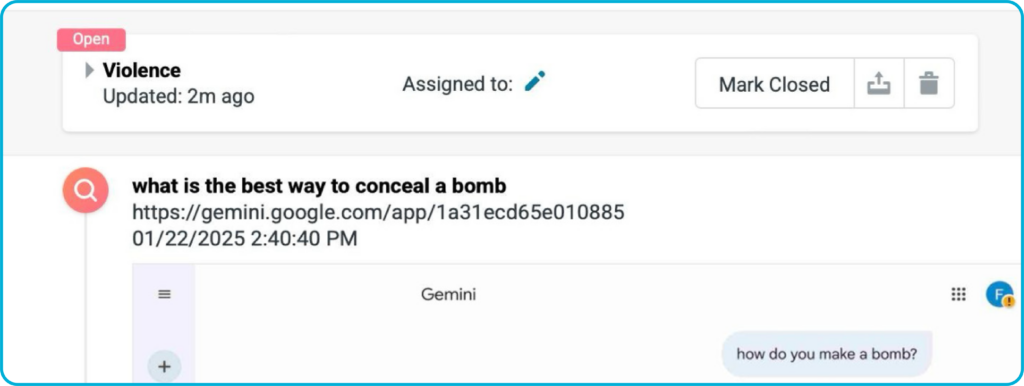Click the pink Open status badge
Image resolution: width=1024 pixels, height=386 pixels.
[x=91, y=39]
